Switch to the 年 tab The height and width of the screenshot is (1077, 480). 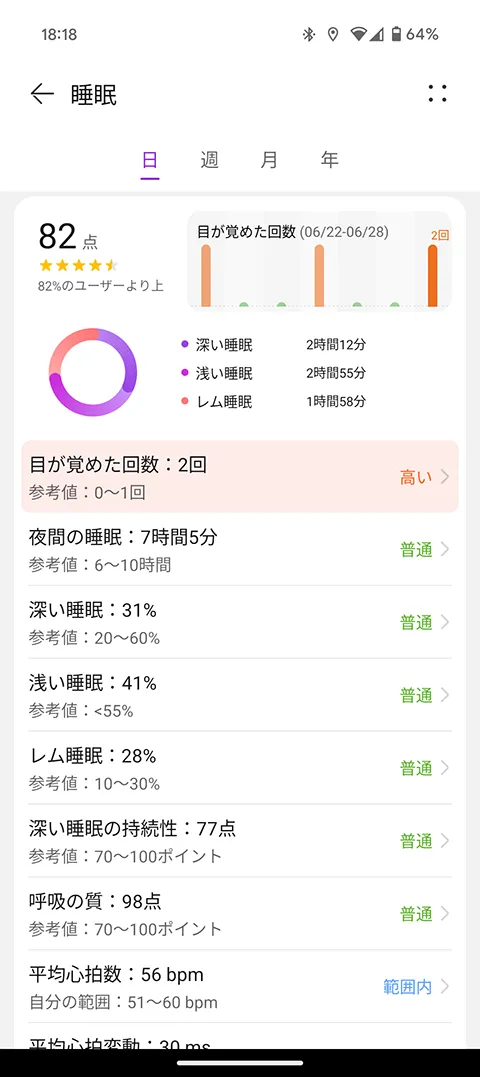(330, 160)
